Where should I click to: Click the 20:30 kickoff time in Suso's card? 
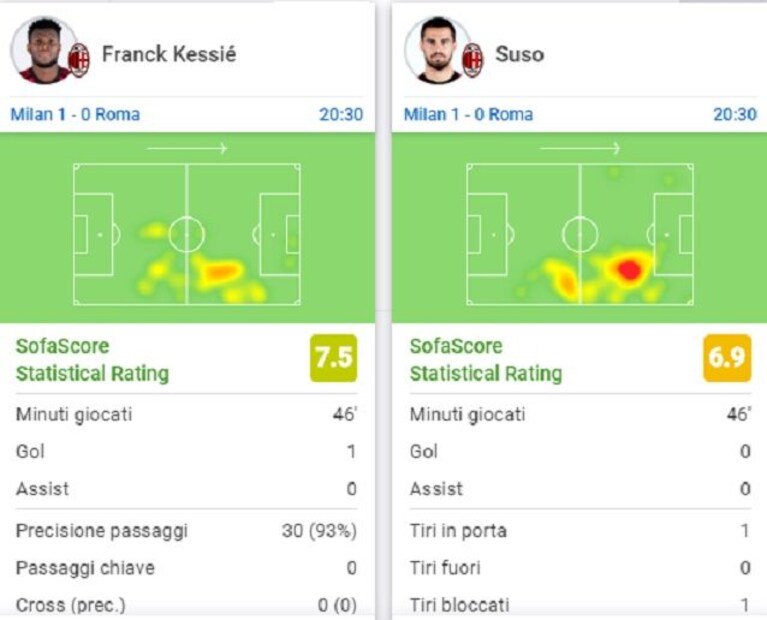[735, 115]
